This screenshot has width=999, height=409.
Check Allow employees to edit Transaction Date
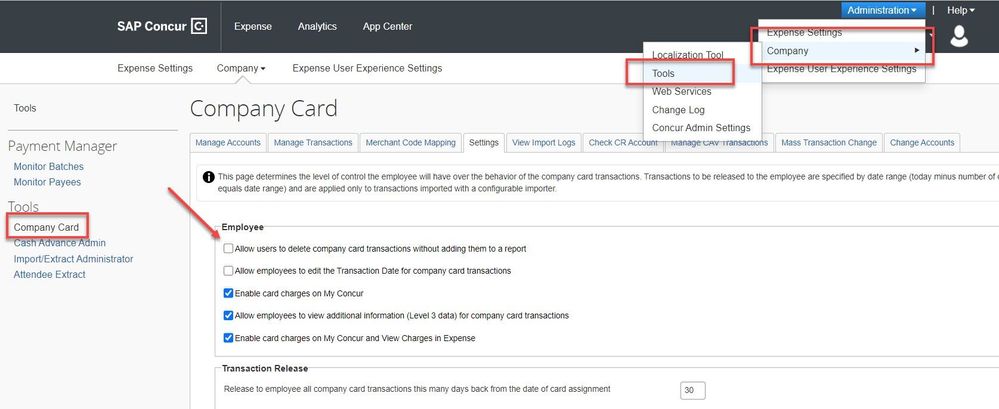(228, 271)
